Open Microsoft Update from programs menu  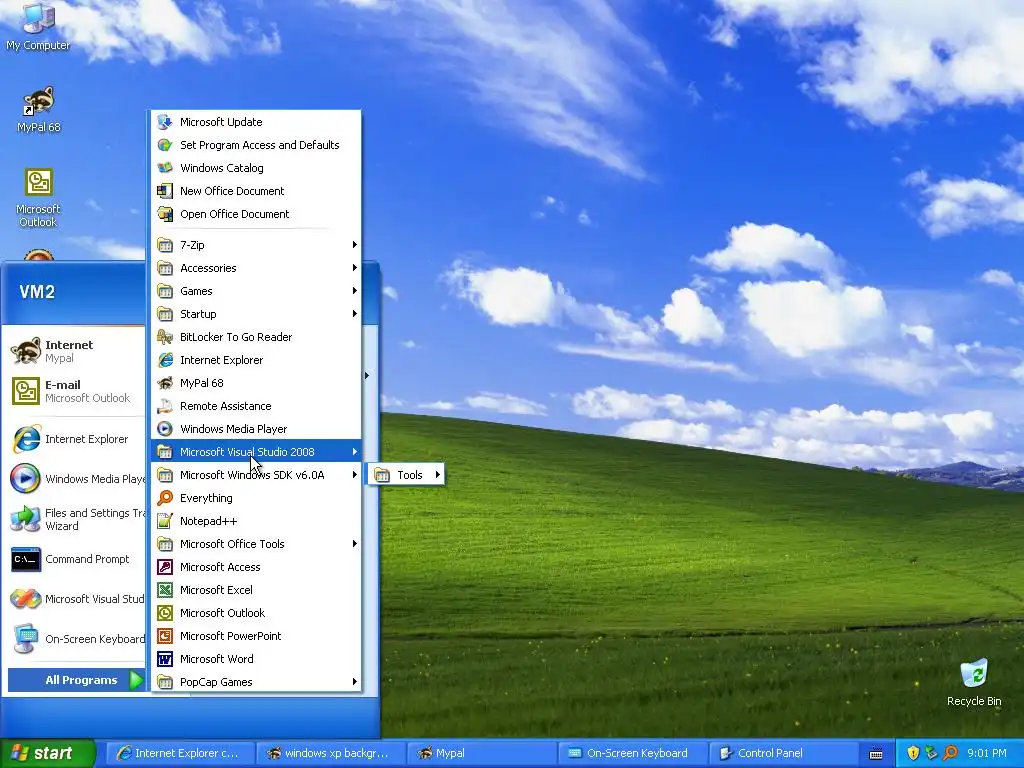(x=256, y=122)
